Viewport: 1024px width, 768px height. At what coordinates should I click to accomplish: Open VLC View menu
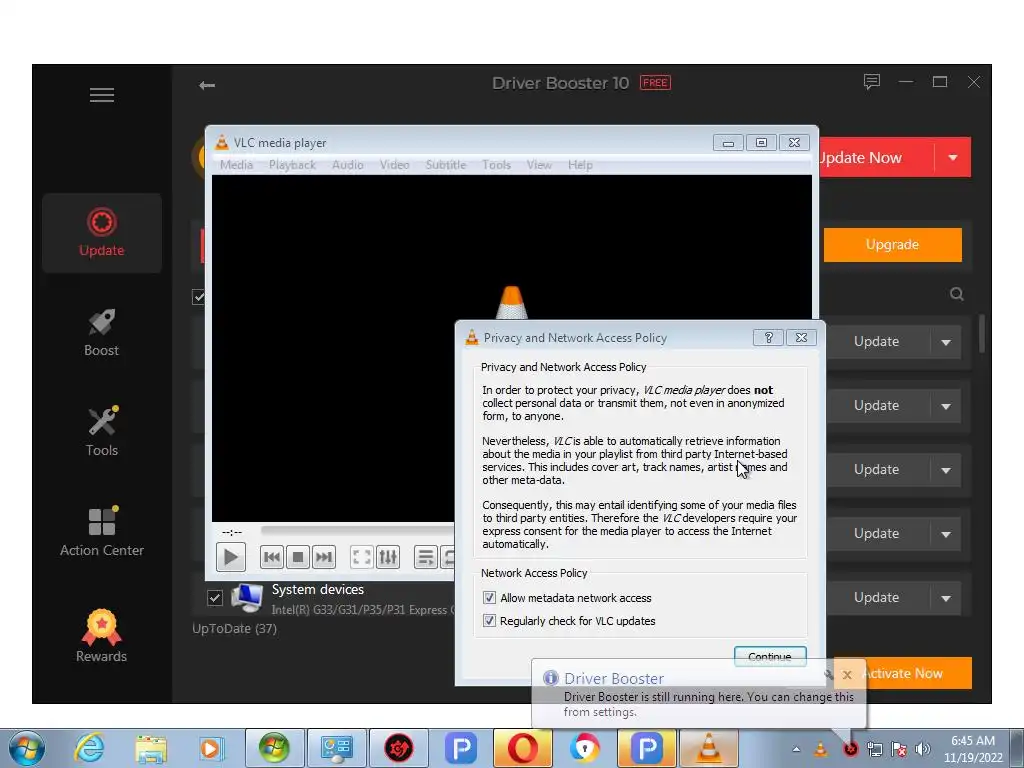point(539,165)
